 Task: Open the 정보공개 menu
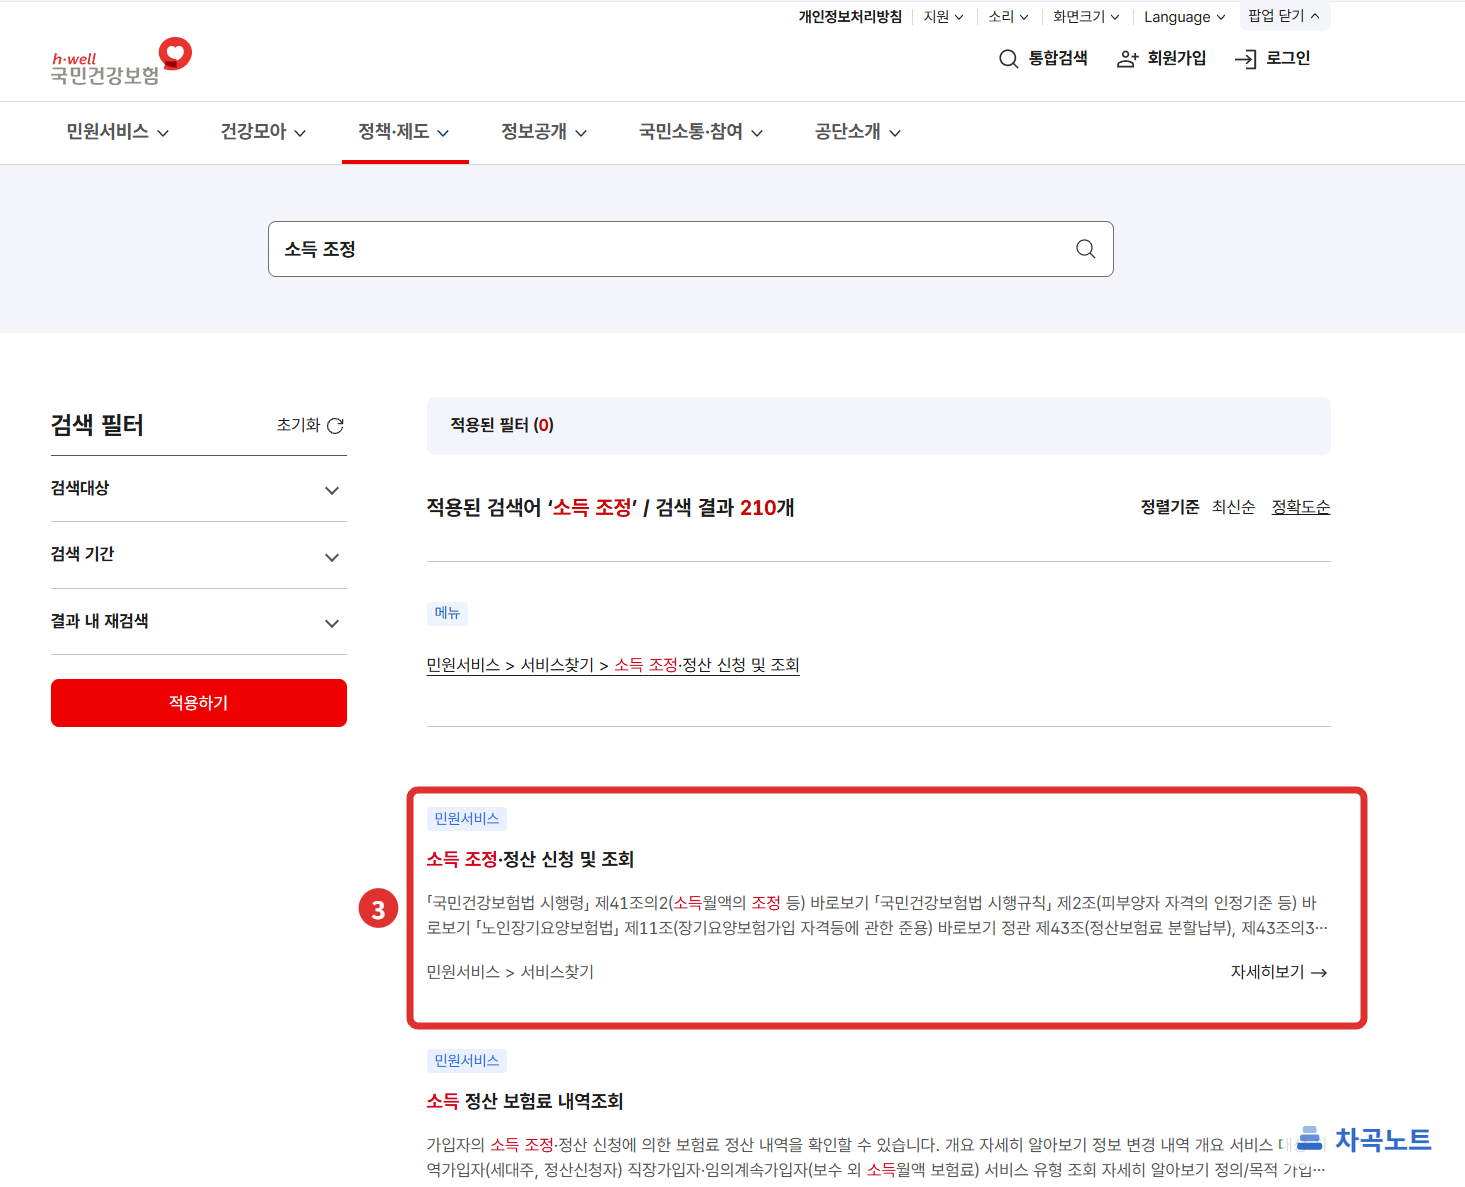point(544,132)
